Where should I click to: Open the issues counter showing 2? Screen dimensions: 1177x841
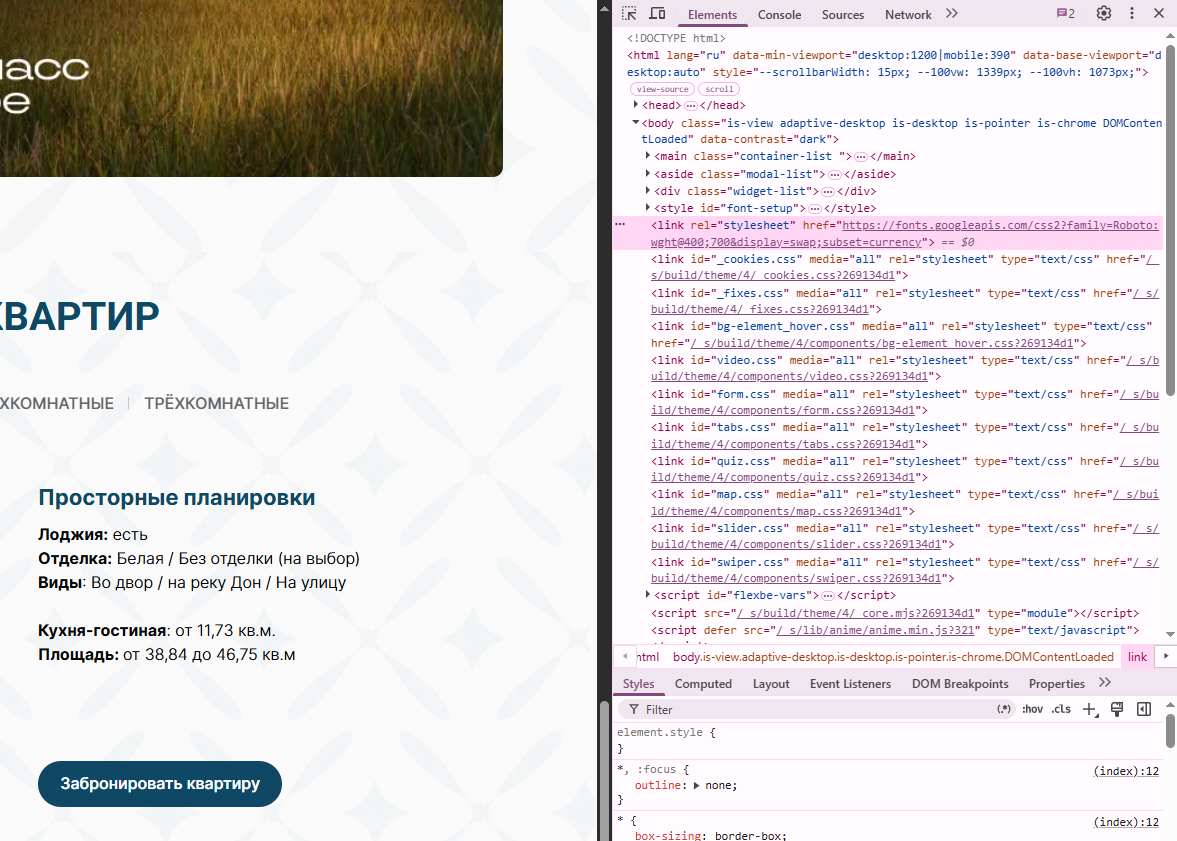click(1066, 14)
